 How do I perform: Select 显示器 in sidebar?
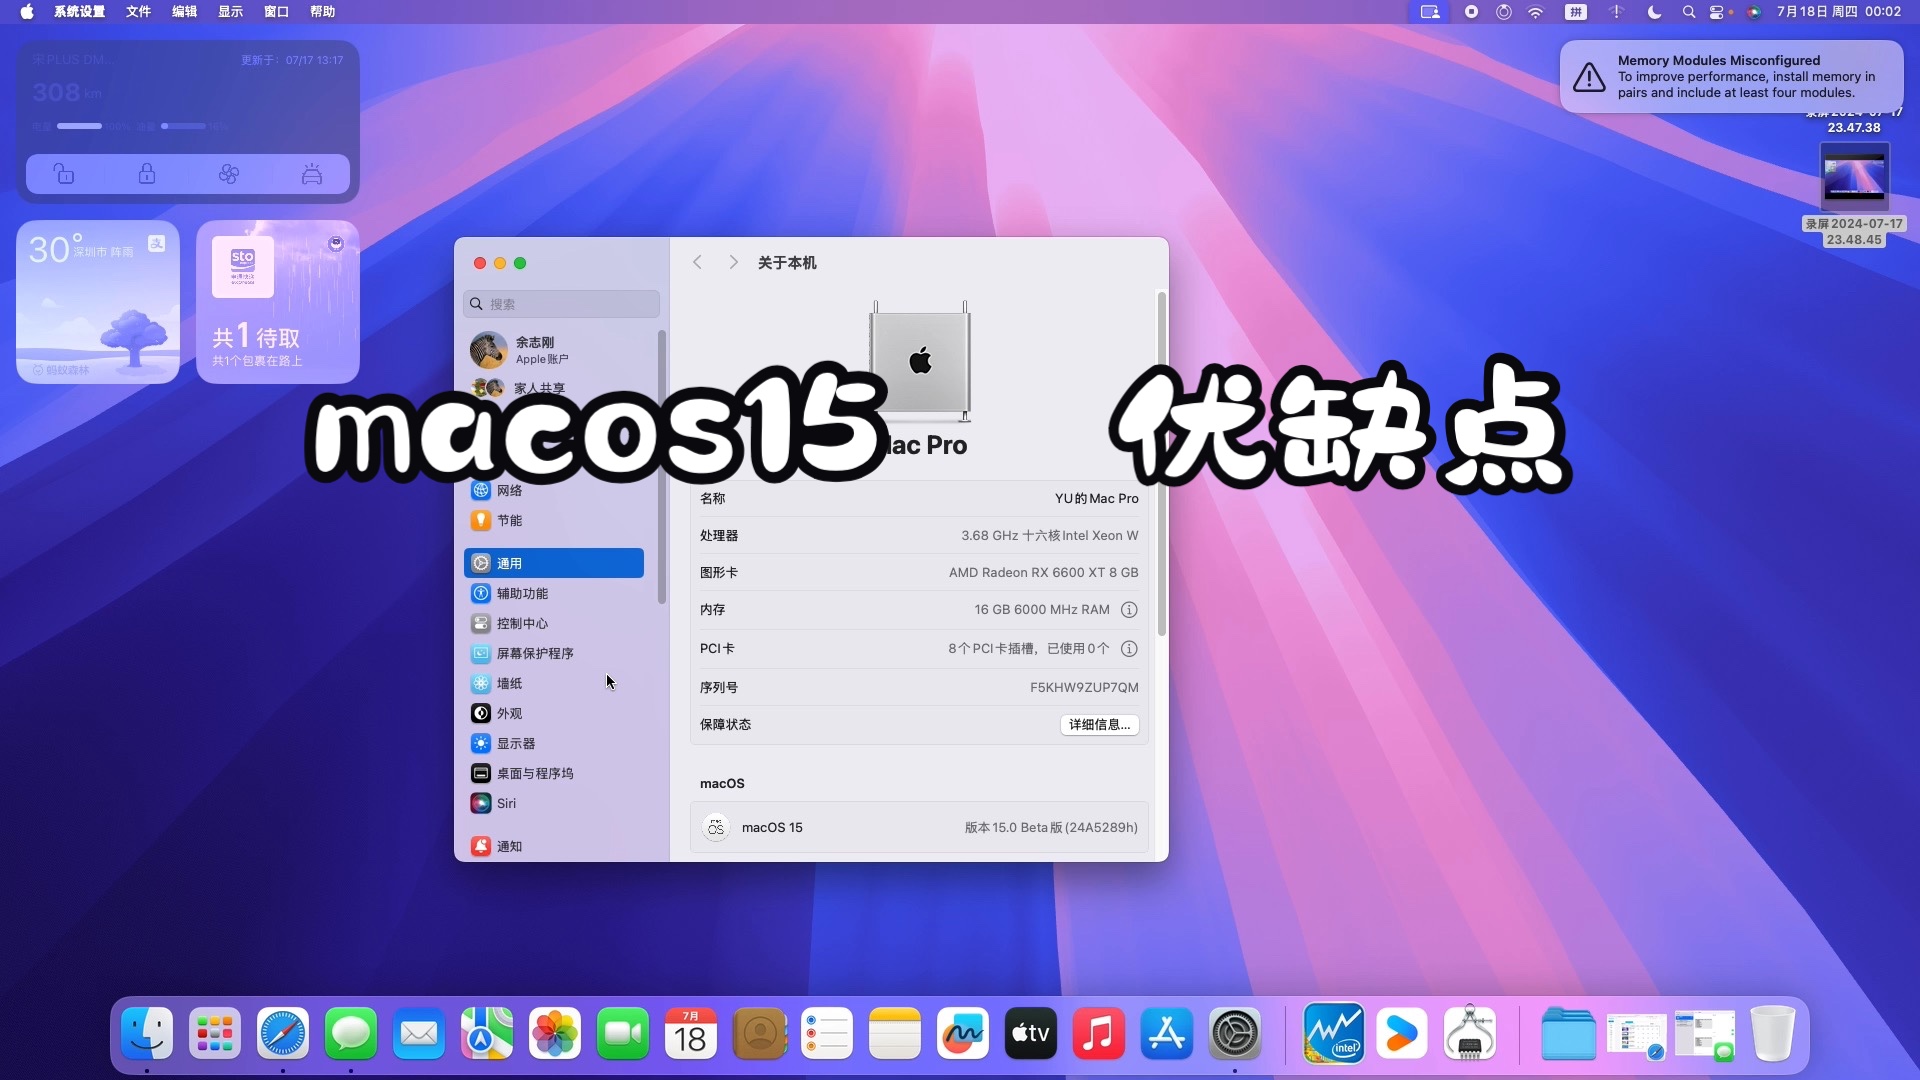[554, 743]
